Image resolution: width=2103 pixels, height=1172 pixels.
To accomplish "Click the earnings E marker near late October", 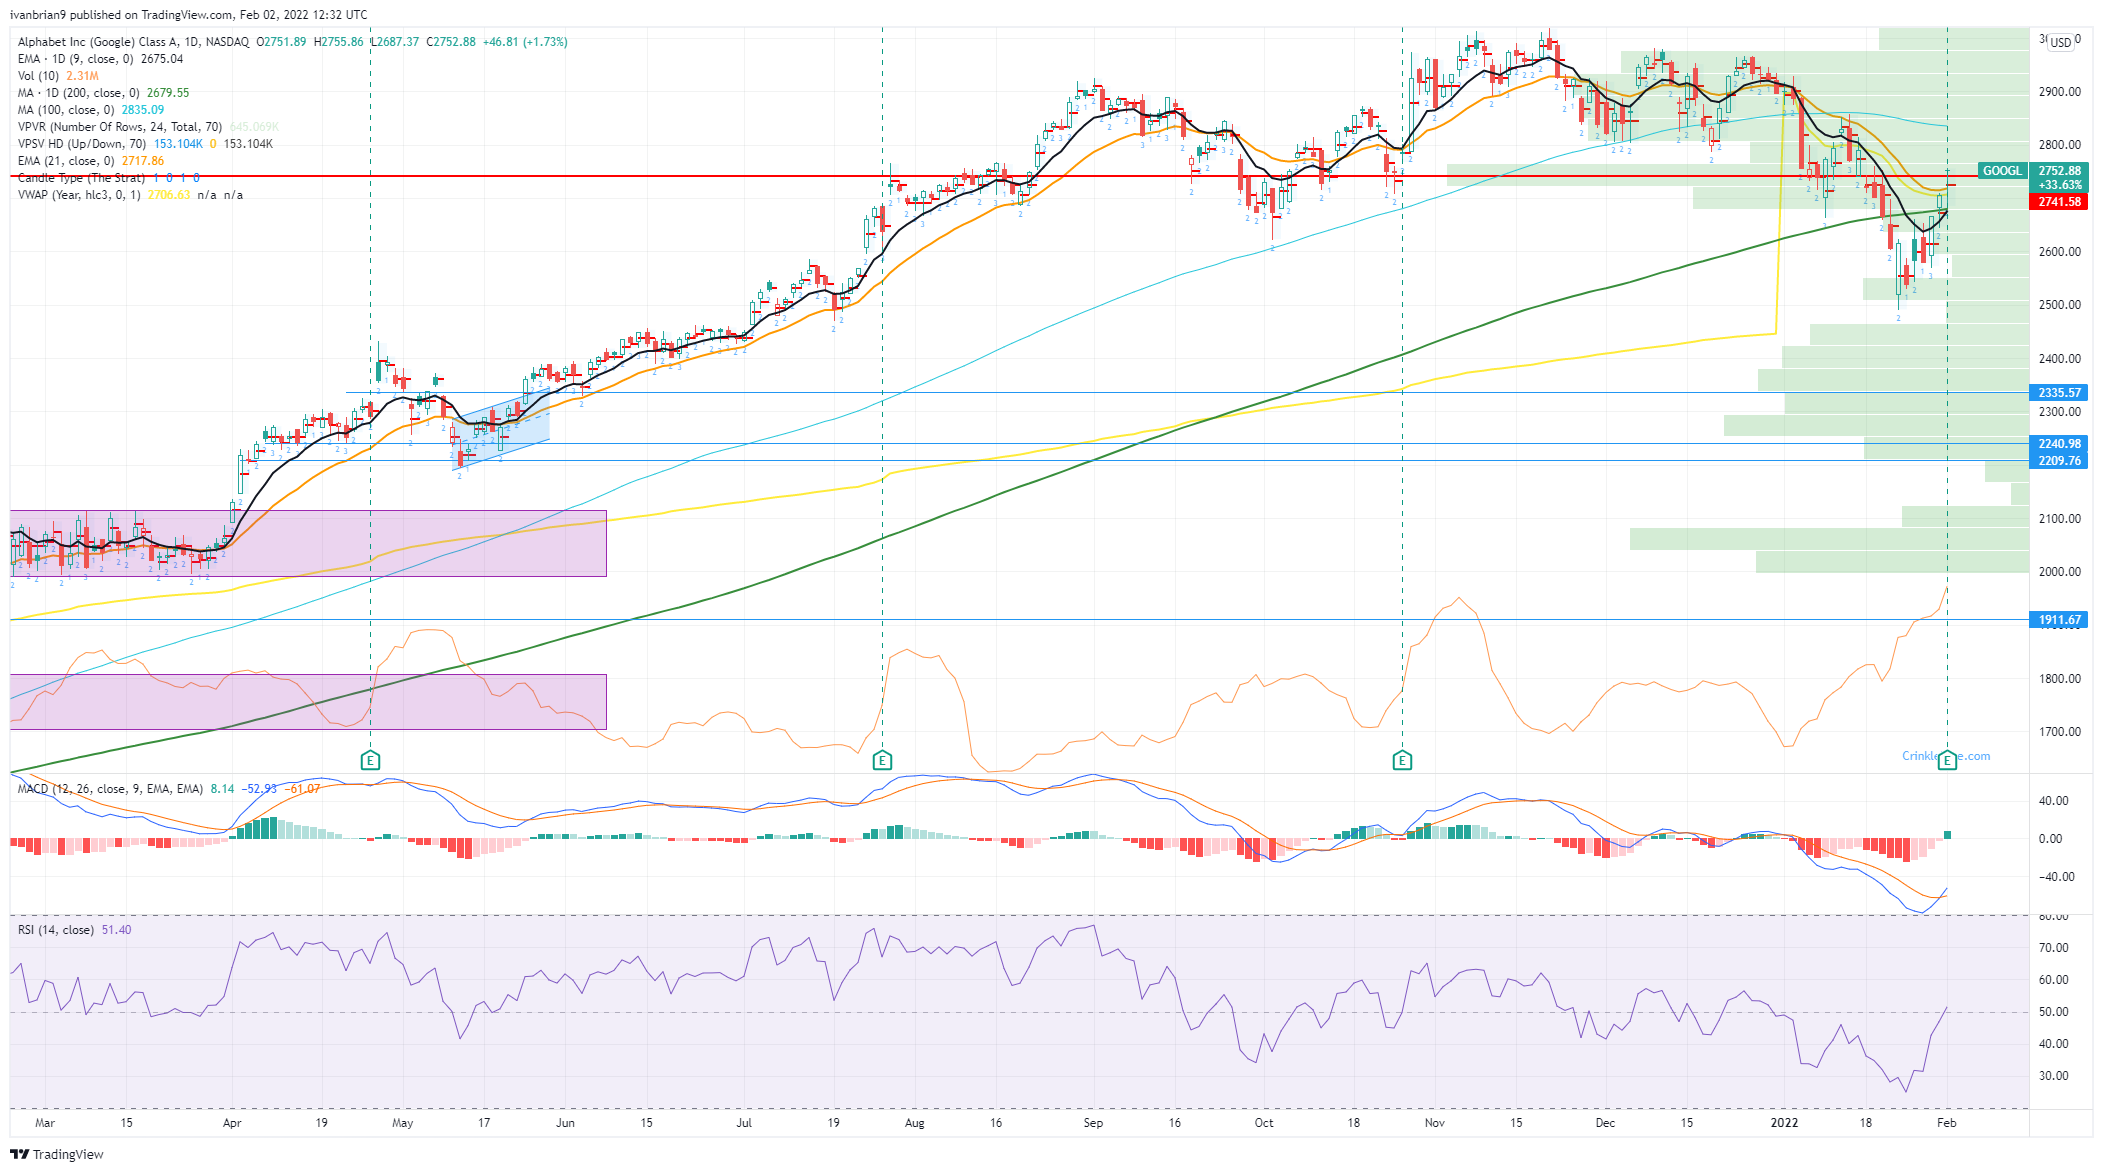I will (1402, 761).
